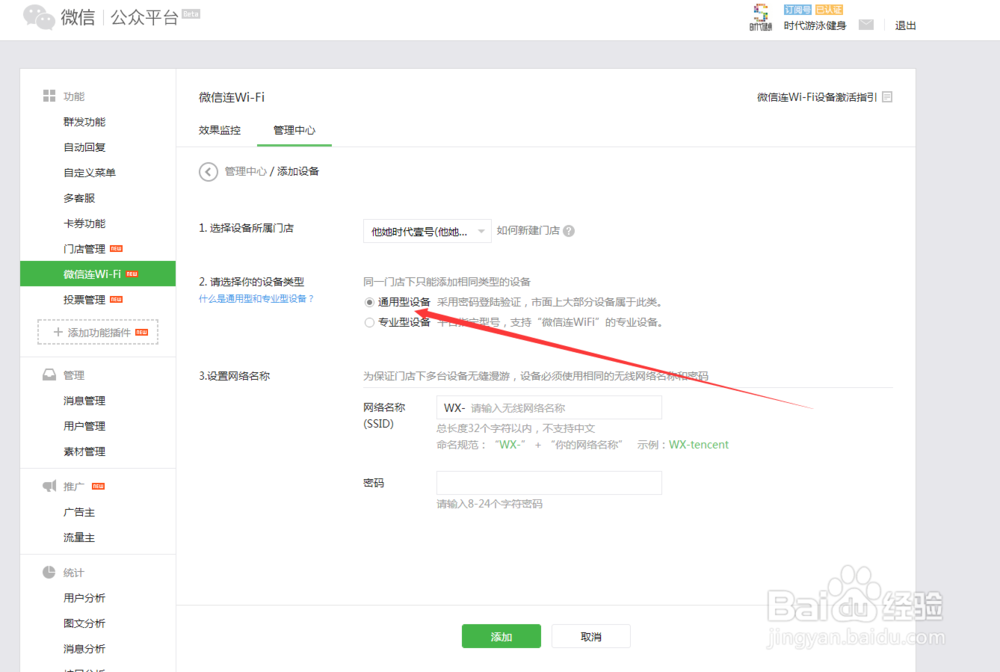Click the 如何新建门店 link
Image resolution: width=1000 pixels, height=672 pixels.
[528, 231]
